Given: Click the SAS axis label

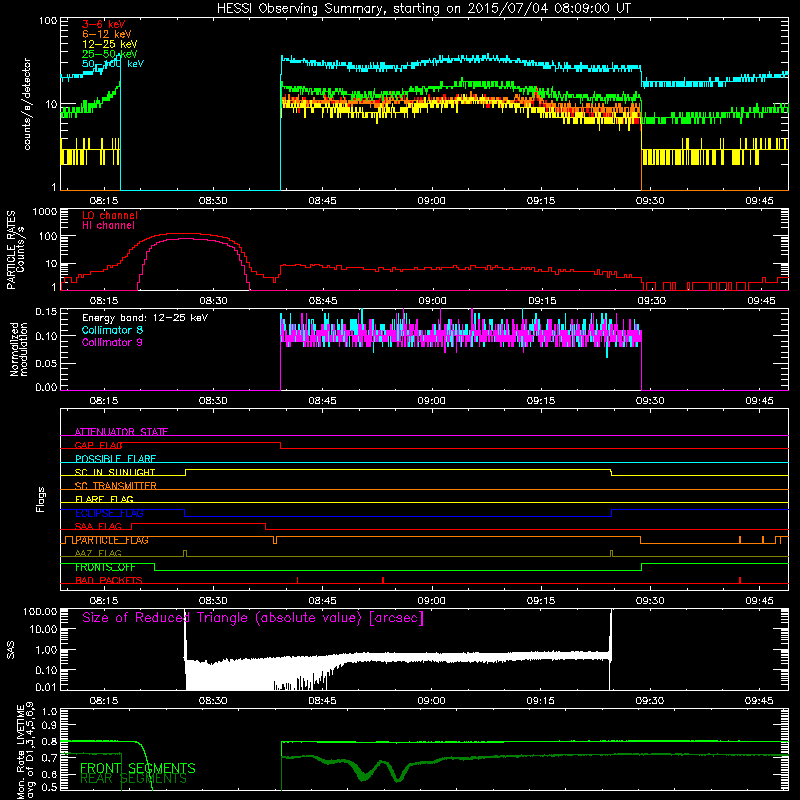Looking at the screenshot, I should pyautogui.click(x=10, y=649).
